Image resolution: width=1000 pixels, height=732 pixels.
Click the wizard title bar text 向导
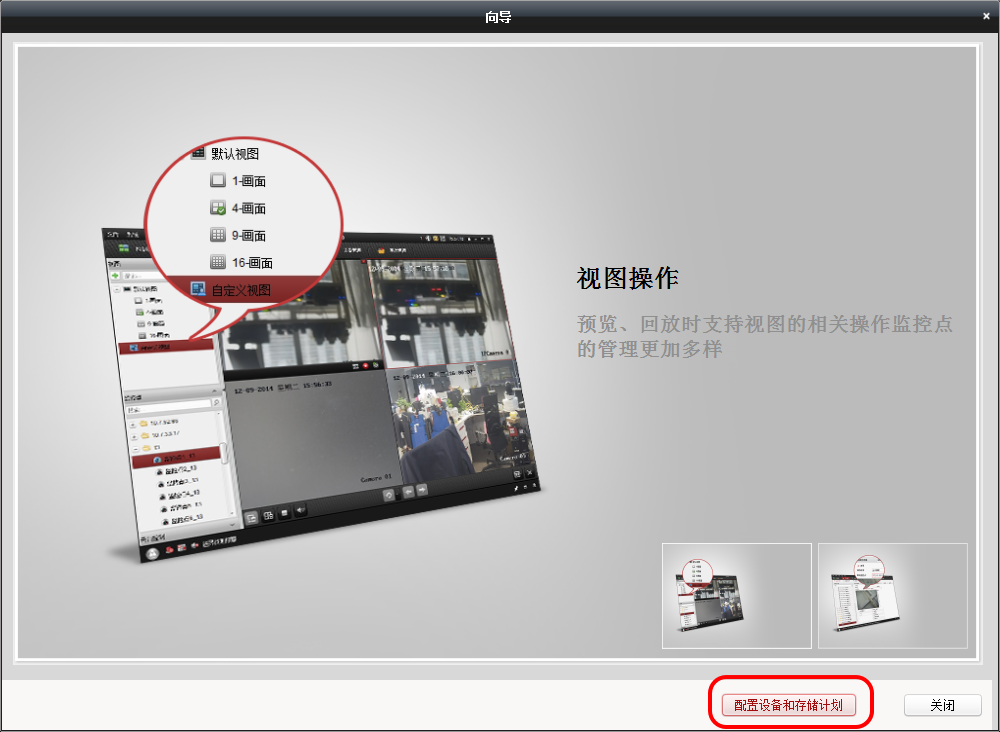497,17
